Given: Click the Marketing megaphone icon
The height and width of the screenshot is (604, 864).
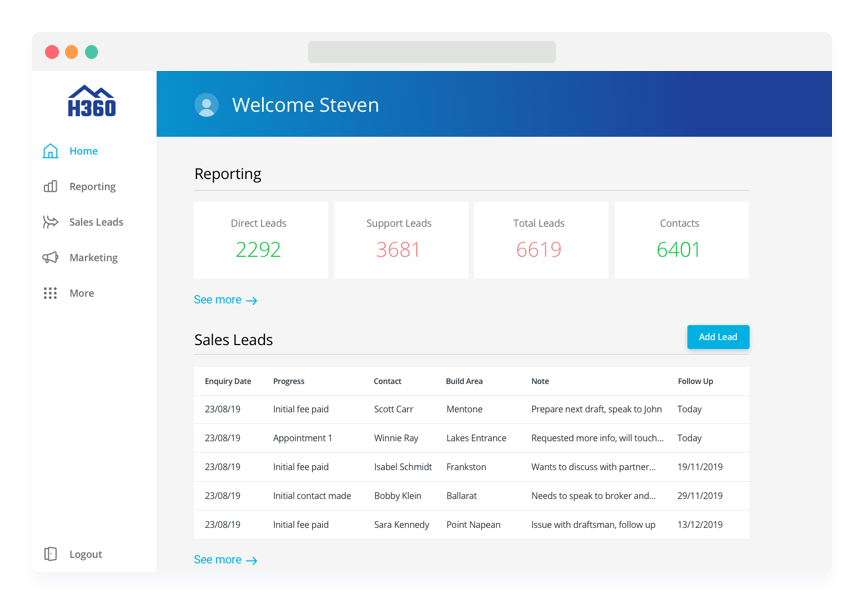Looking at the screenshot, I should (50, 257).
